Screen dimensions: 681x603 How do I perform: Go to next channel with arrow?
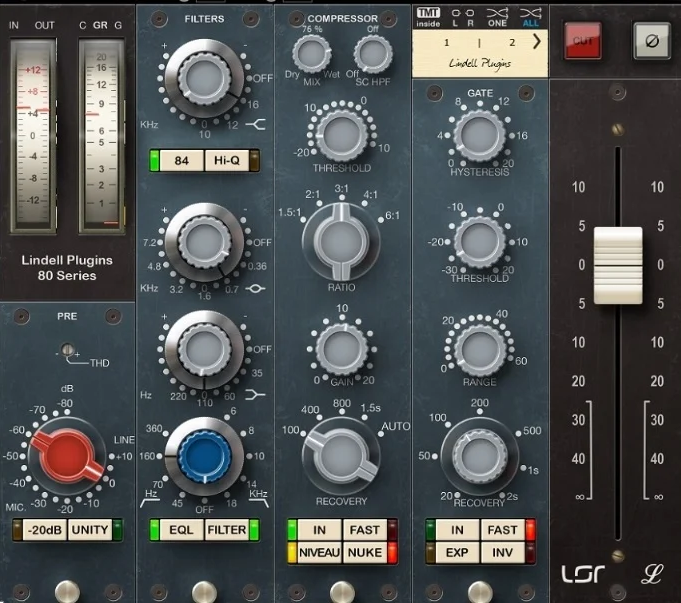(537, 42)
